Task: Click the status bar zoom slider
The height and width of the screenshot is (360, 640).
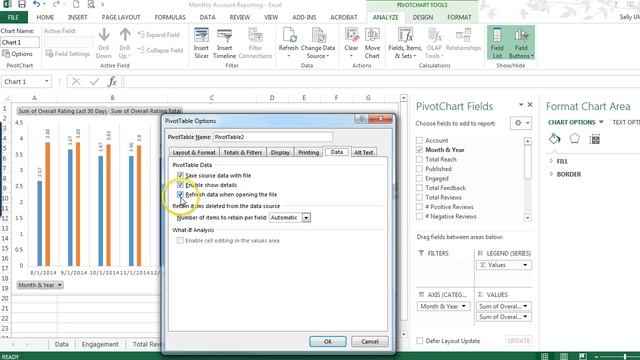Action: [x=625, y=357]
